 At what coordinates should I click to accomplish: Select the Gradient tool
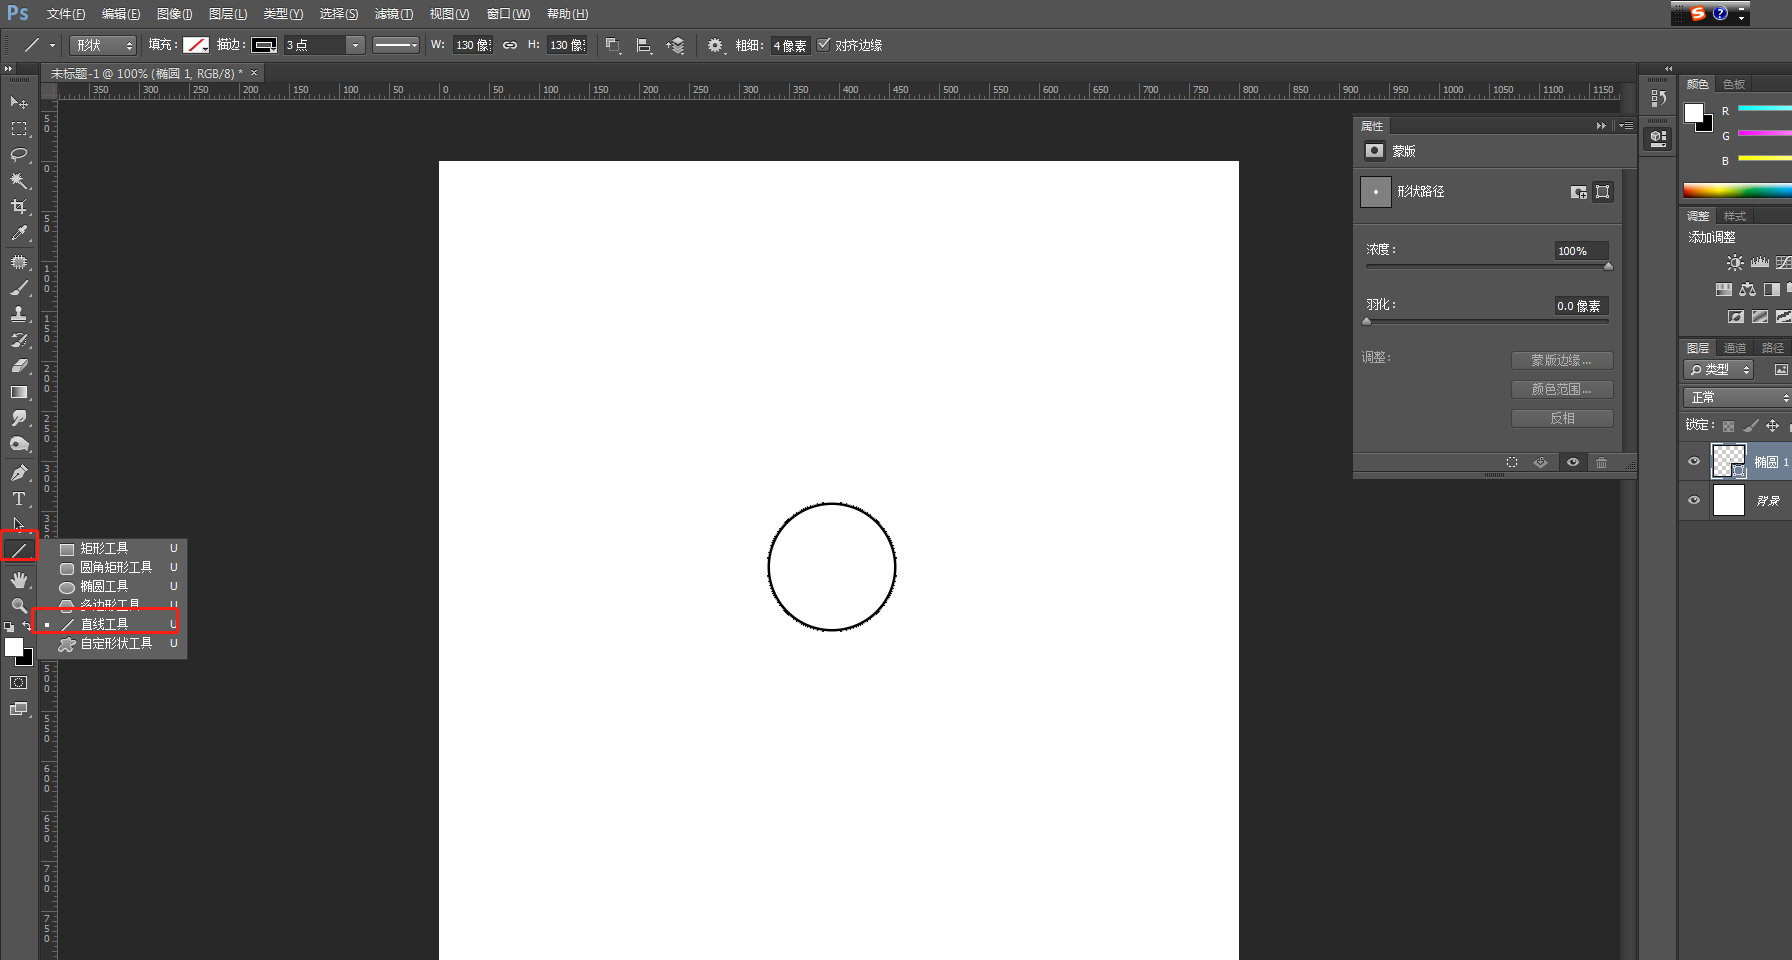point(18,392)
